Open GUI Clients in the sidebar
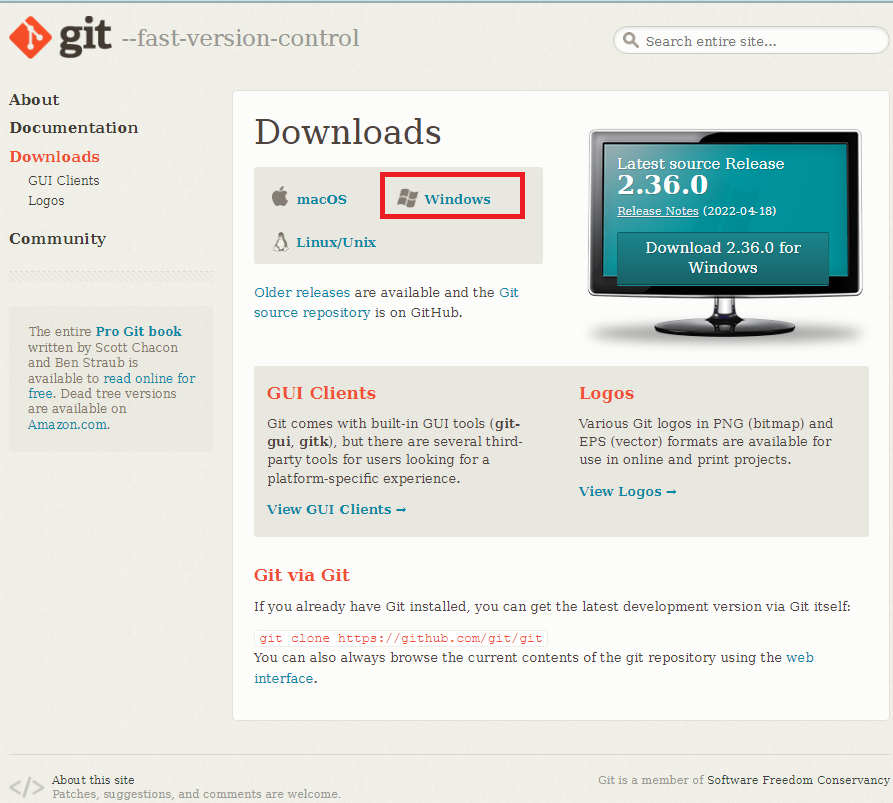 (64, 181)
